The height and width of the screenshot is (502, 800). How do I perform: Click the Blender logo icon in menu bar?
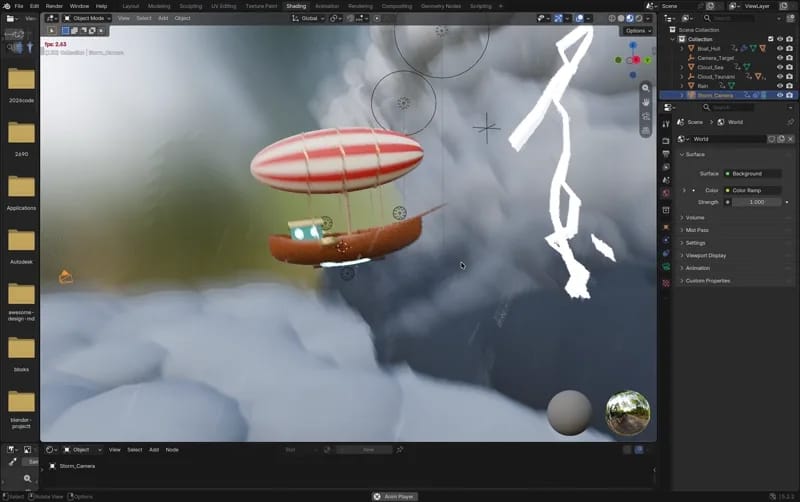click(x=6, y=6)
